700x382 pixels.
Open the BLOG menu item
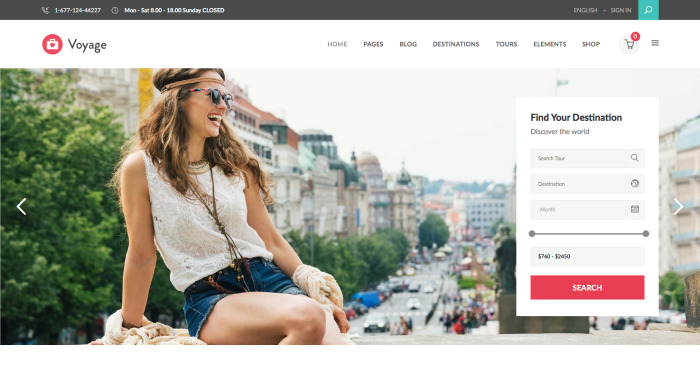tap(408, 44)
